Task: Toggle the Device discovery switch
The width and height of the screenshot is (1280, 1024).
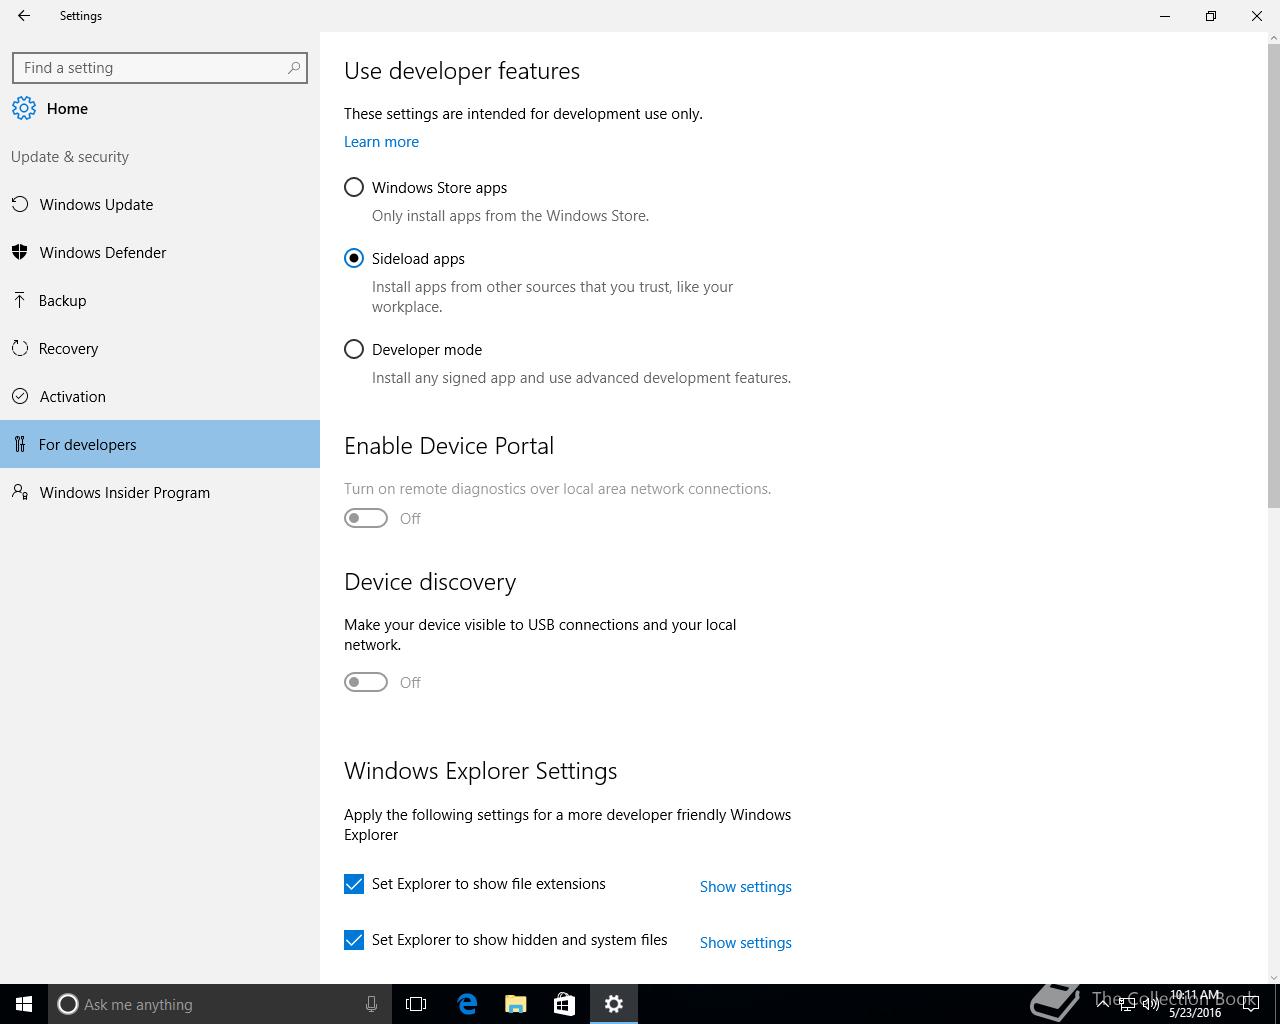Action: [x=366, y=682]
